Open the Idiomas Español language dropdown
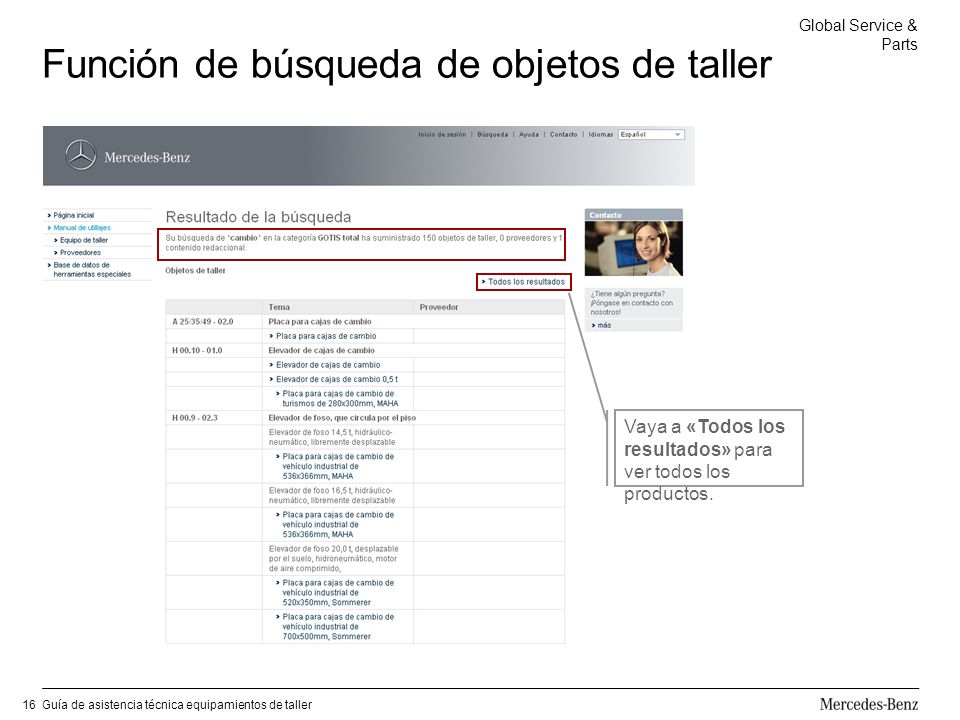Viewport: 960px width, 720px height. 651,135
